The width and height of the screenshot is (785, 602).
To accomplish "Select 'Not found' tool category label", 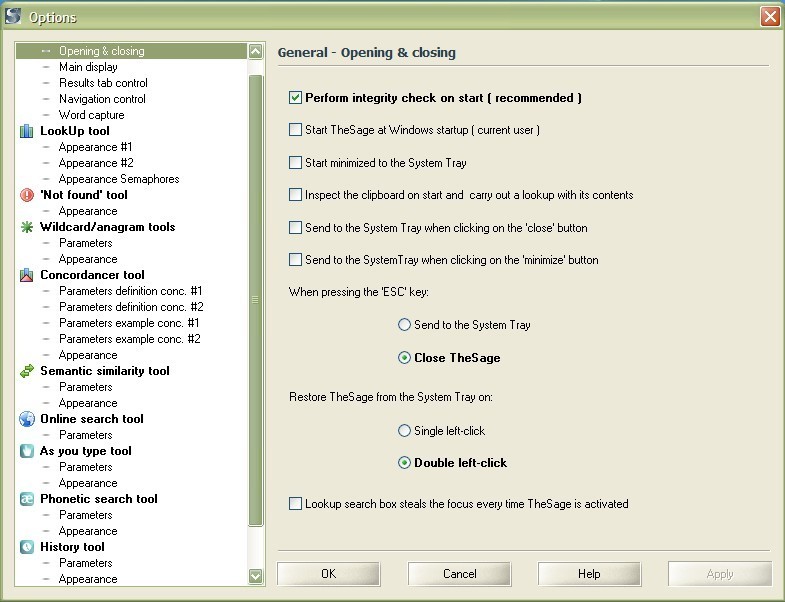I will coord(84,195).
